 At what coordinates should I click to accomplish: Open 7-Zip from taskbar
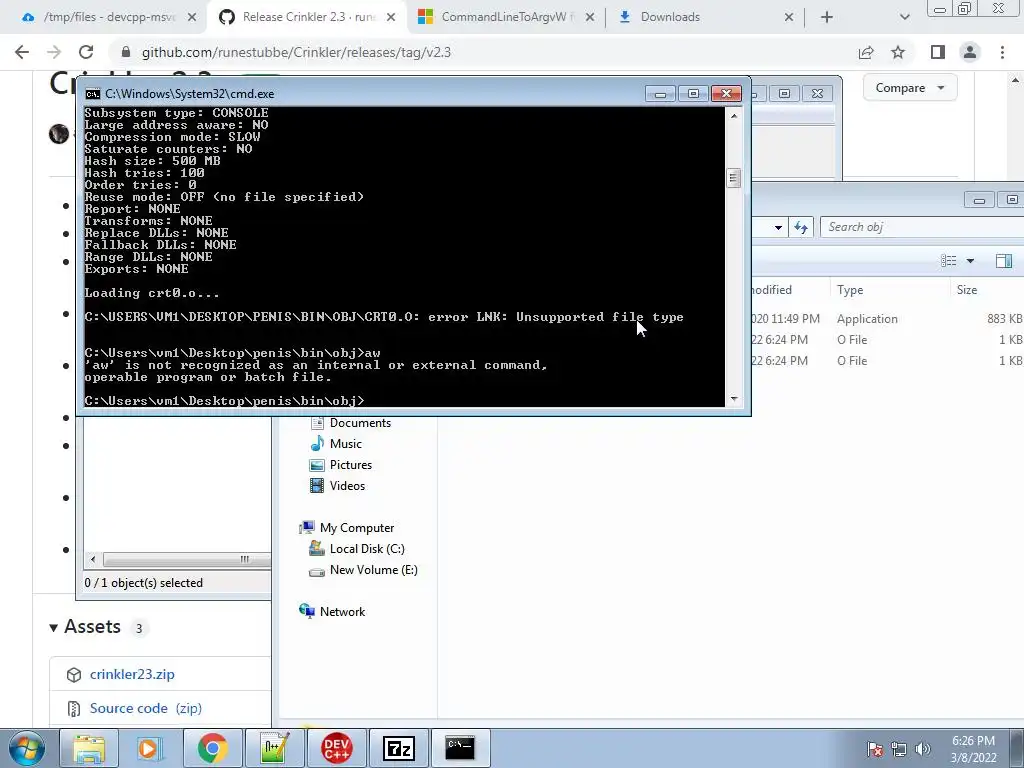(x=398, y=748)
